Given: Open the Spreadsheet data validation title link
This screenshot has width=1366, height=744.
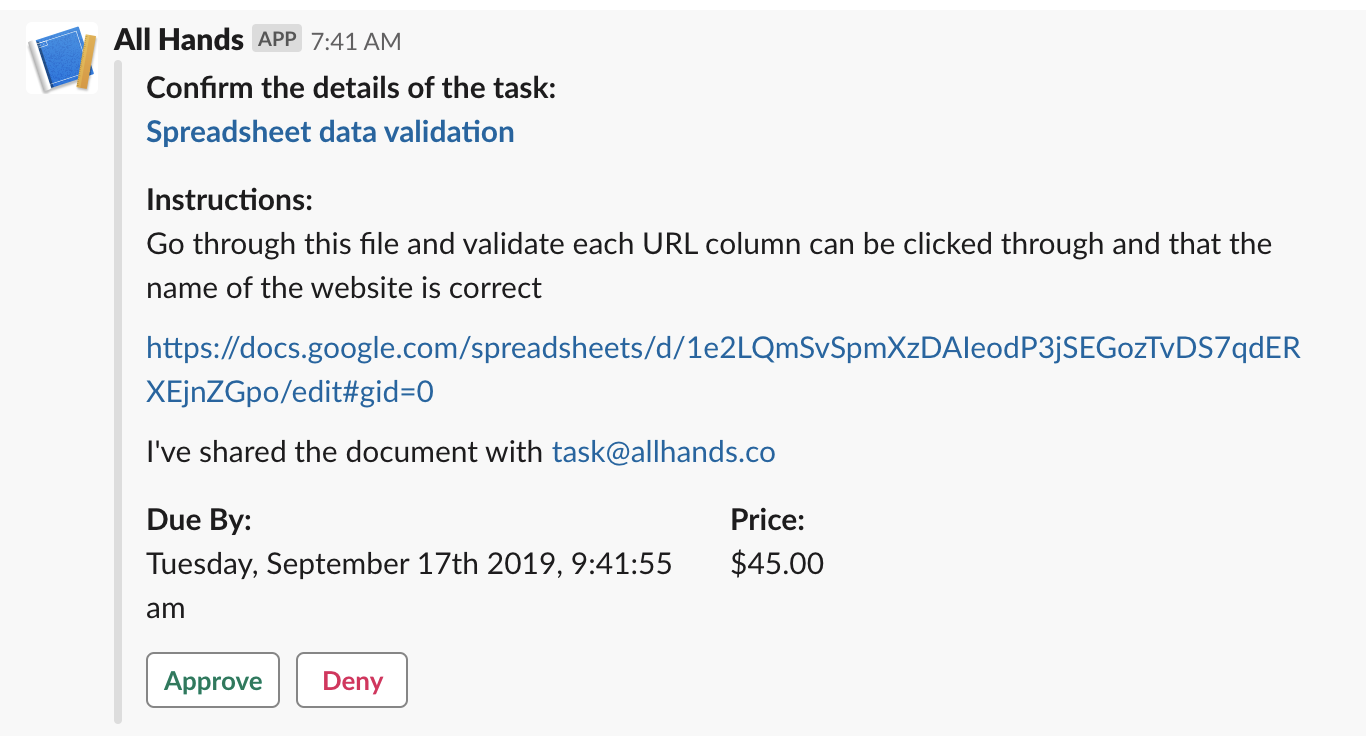Looking at the screenshot, I should (x=330, y=132).
